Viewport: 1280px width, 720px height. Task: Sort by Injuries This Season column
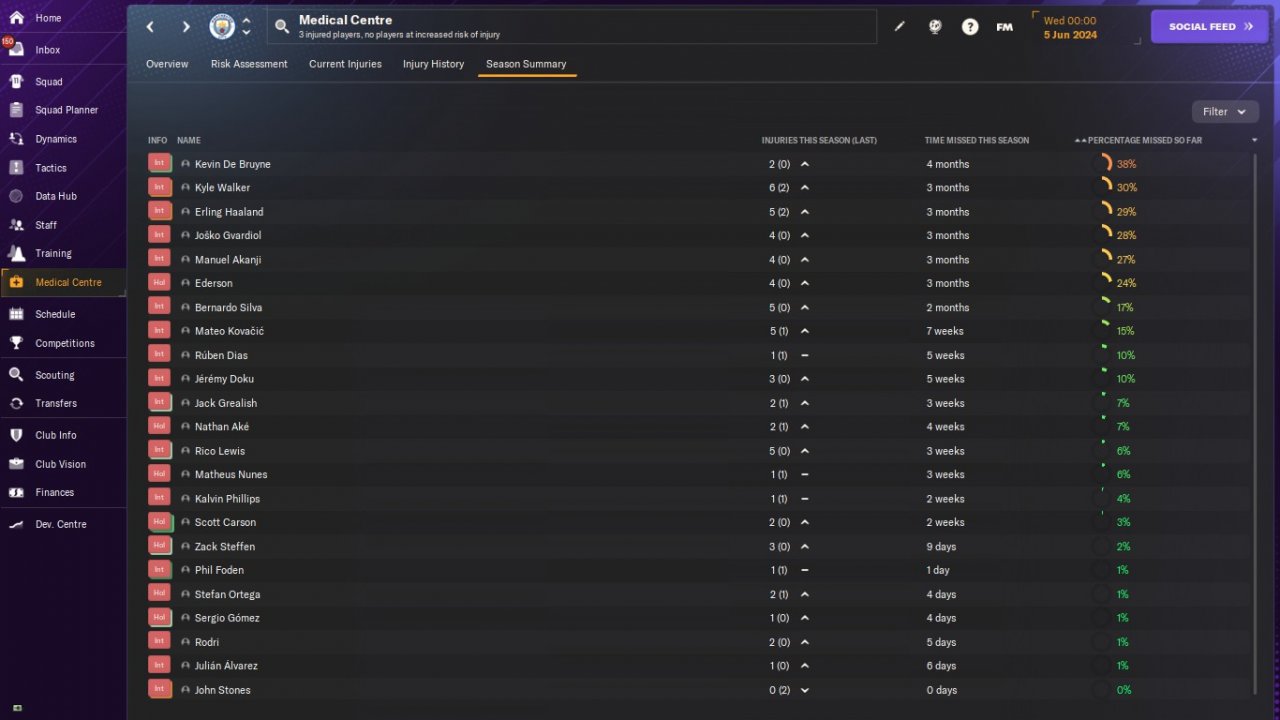pos(819,141)
